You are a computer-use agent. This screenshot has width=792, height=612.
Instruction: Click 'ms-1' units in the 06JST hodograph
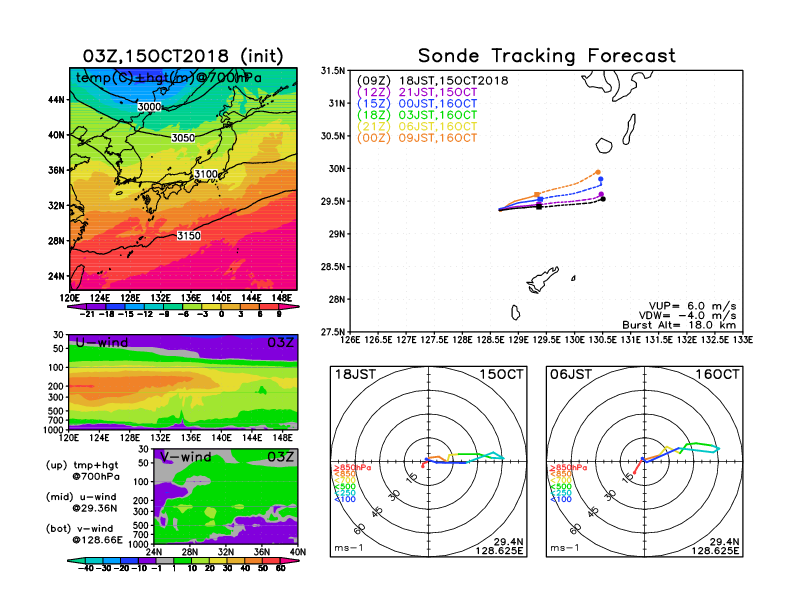point(564,548)
